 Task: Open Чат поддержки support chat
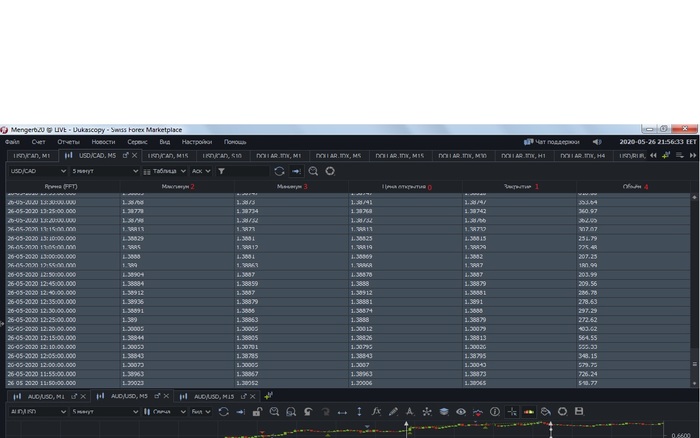(552, 142)
